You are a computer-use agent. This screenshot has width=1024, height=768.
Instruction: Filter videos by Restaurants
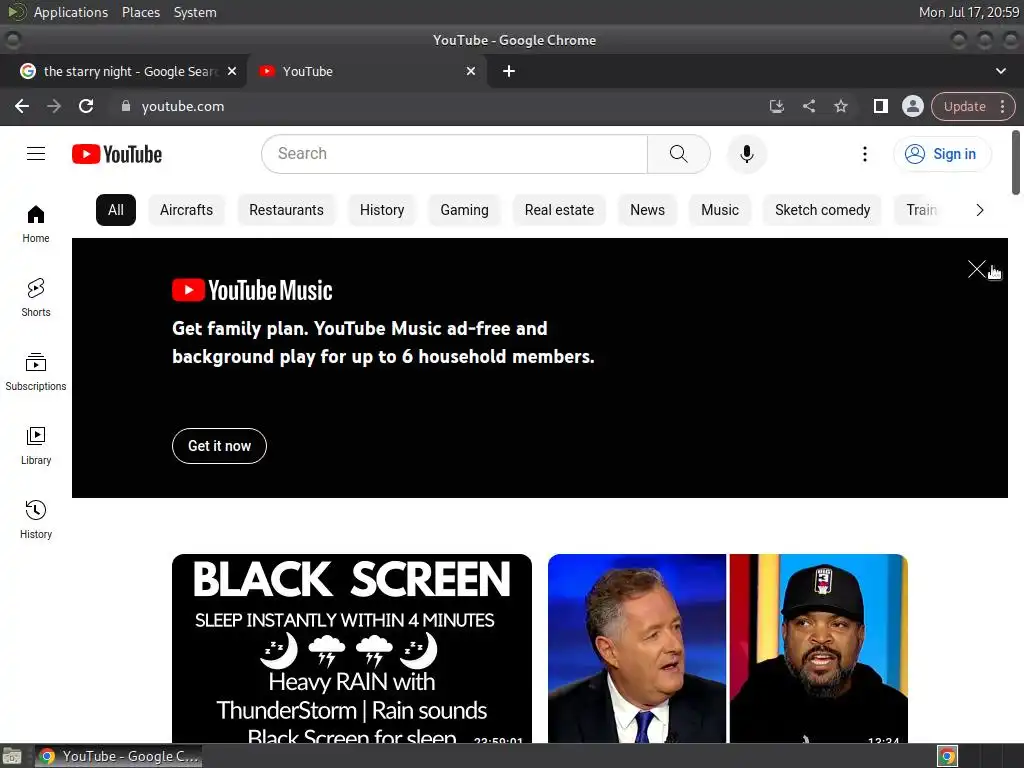(286, 210)
